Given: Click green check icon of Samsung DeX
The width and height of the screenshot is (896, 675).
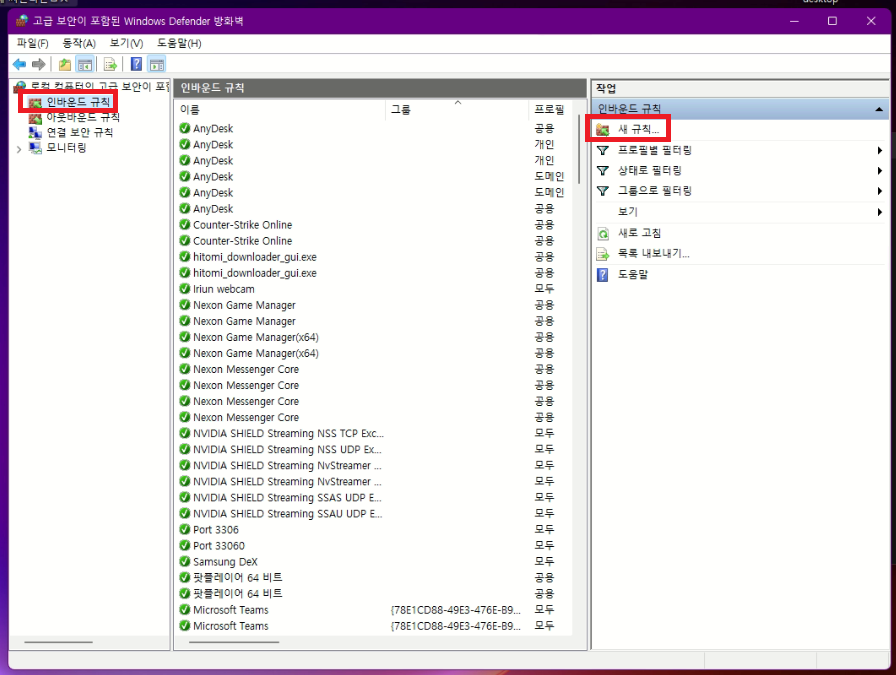Looking at the screenshot, I should point(185,561).
